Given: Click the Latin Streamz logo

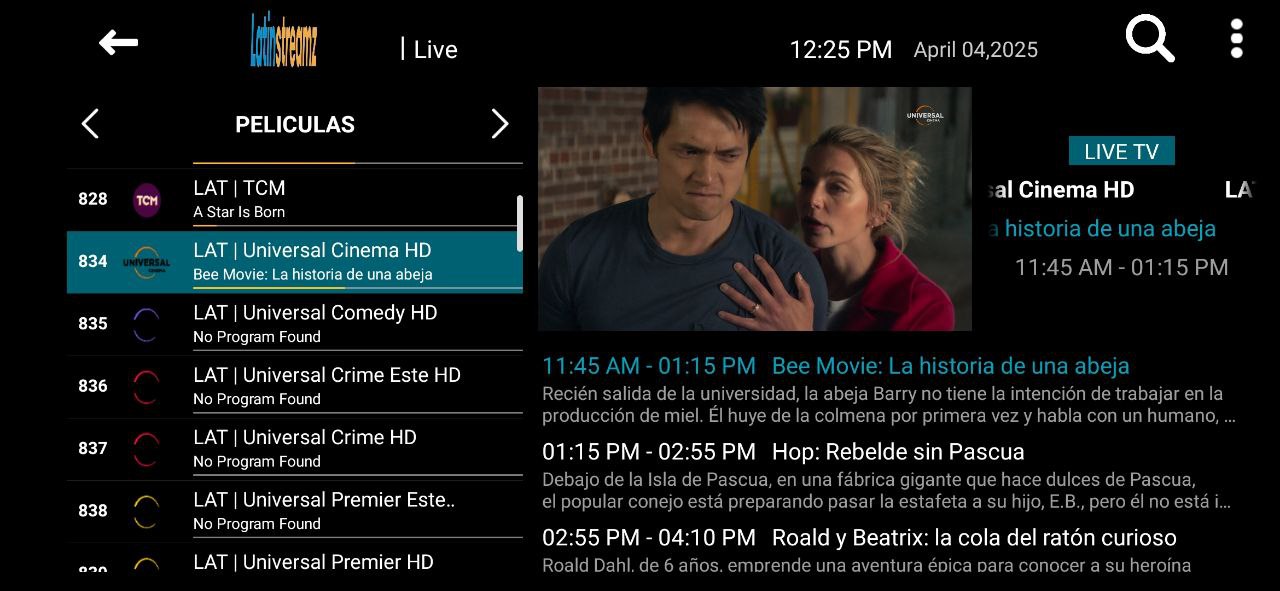Looking at the screenshot, I should point(283,40).
